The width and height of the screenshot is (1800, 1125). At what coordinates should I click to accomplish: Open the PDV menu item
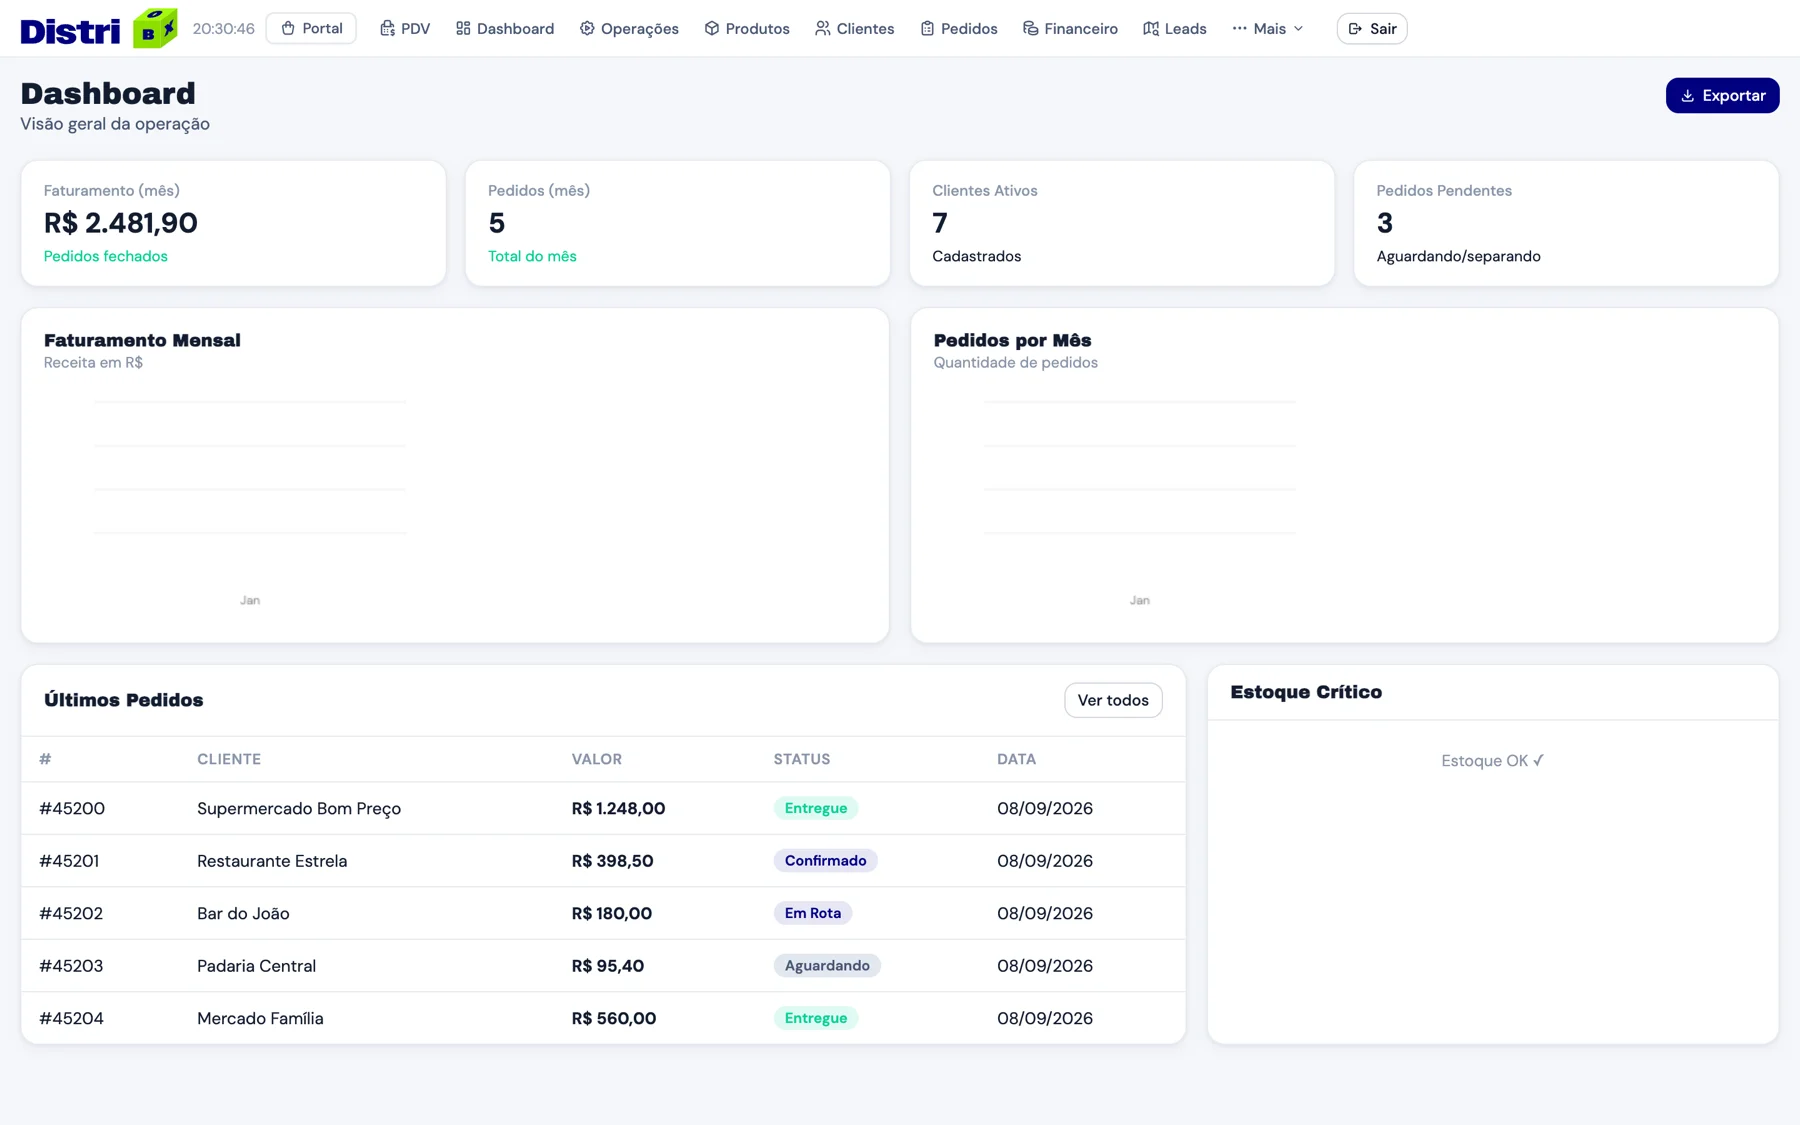coord(405,28)
